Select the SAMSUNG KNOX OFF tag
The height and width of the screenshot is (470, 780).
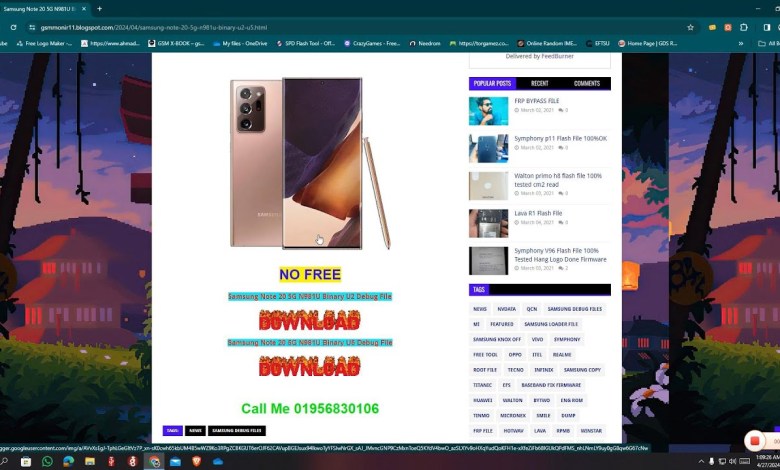[x=497, y=339]
